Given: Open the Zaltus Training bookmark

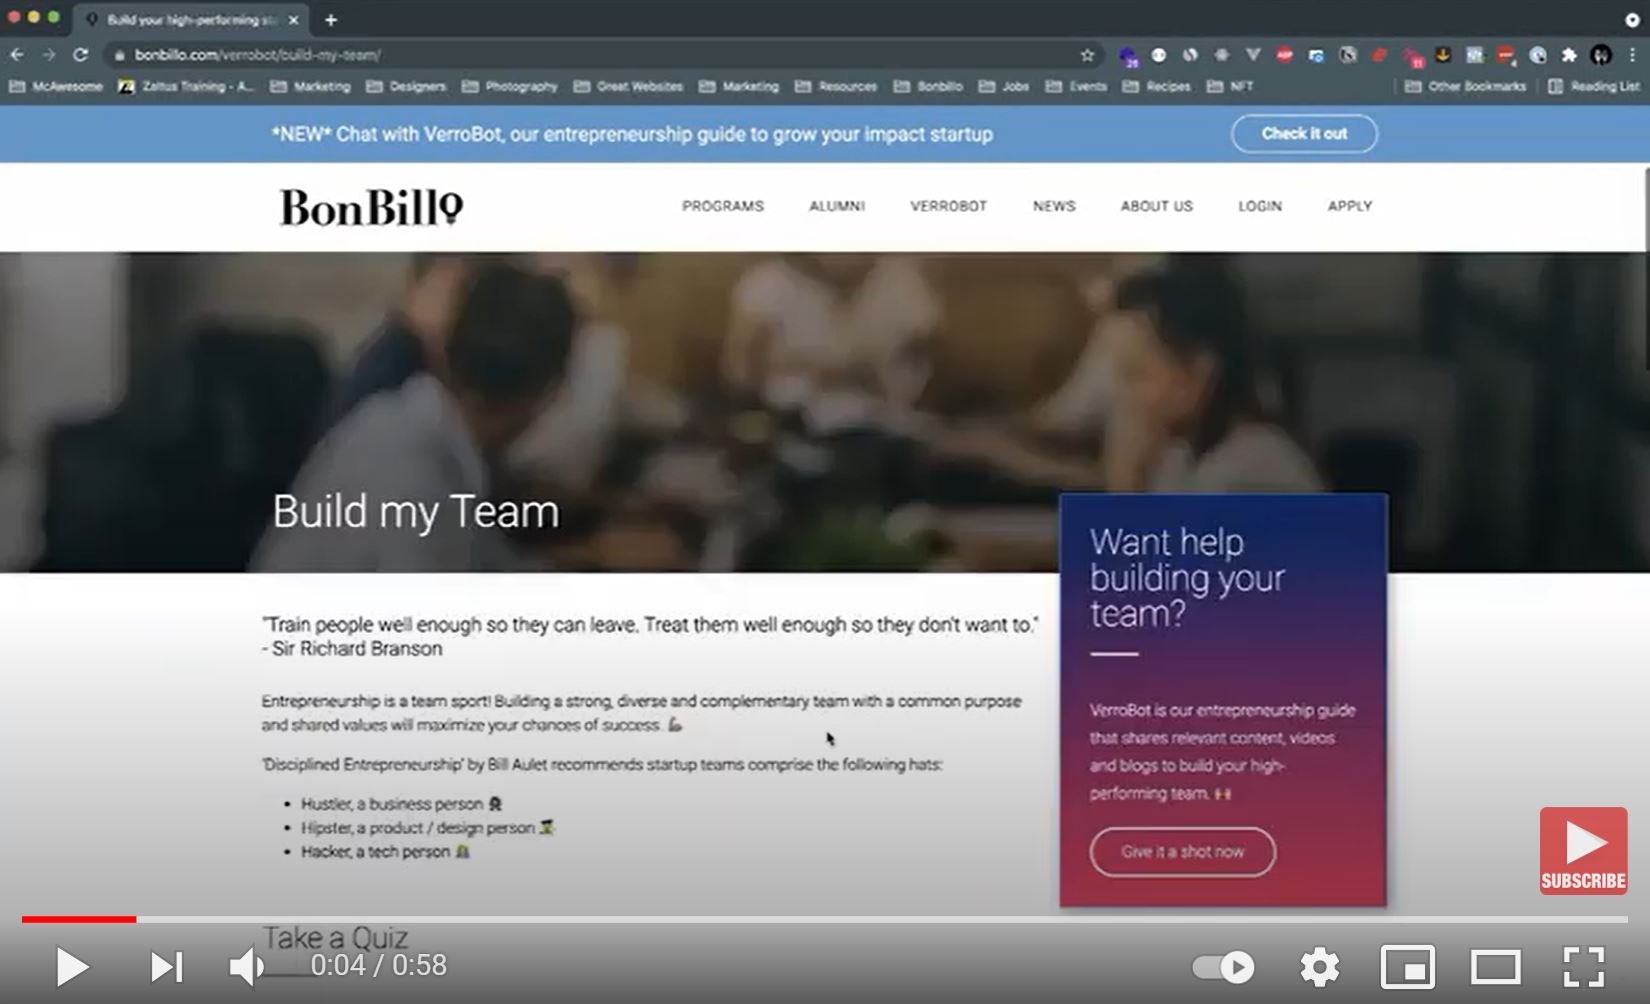Looking at the screenshot, I should pyautogui.click(x=186, y=86).
